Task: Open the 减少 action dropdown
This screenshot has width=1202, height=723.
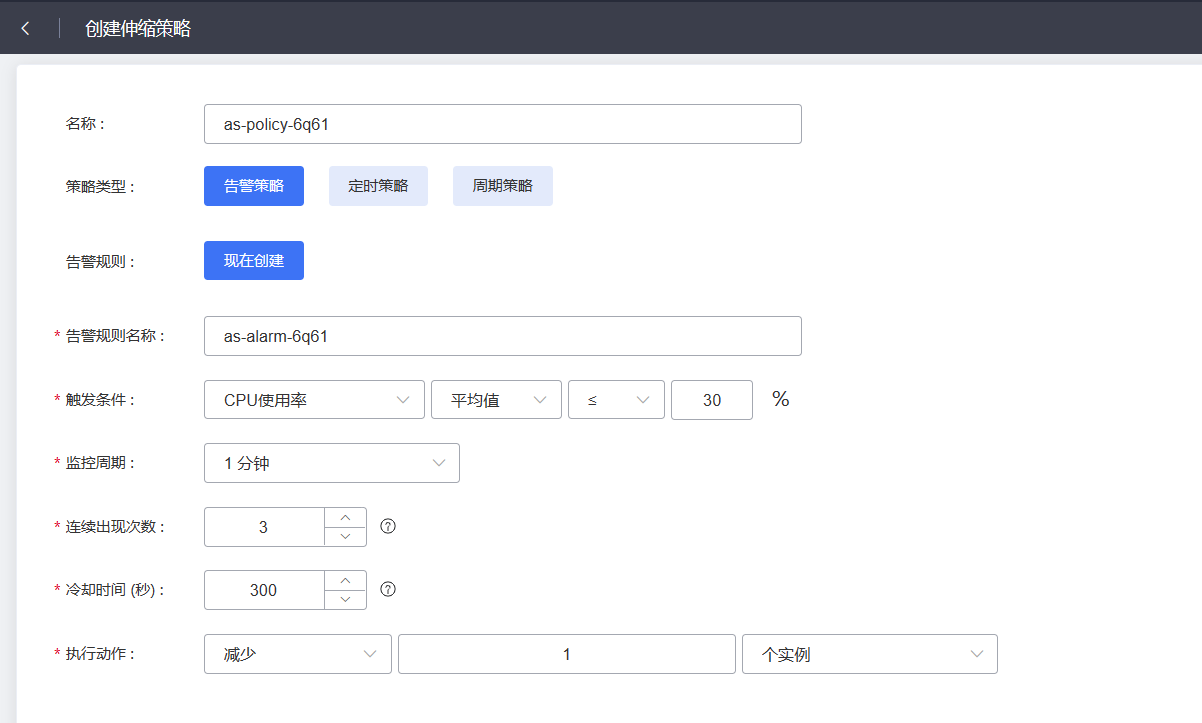Action: point(297,654)
